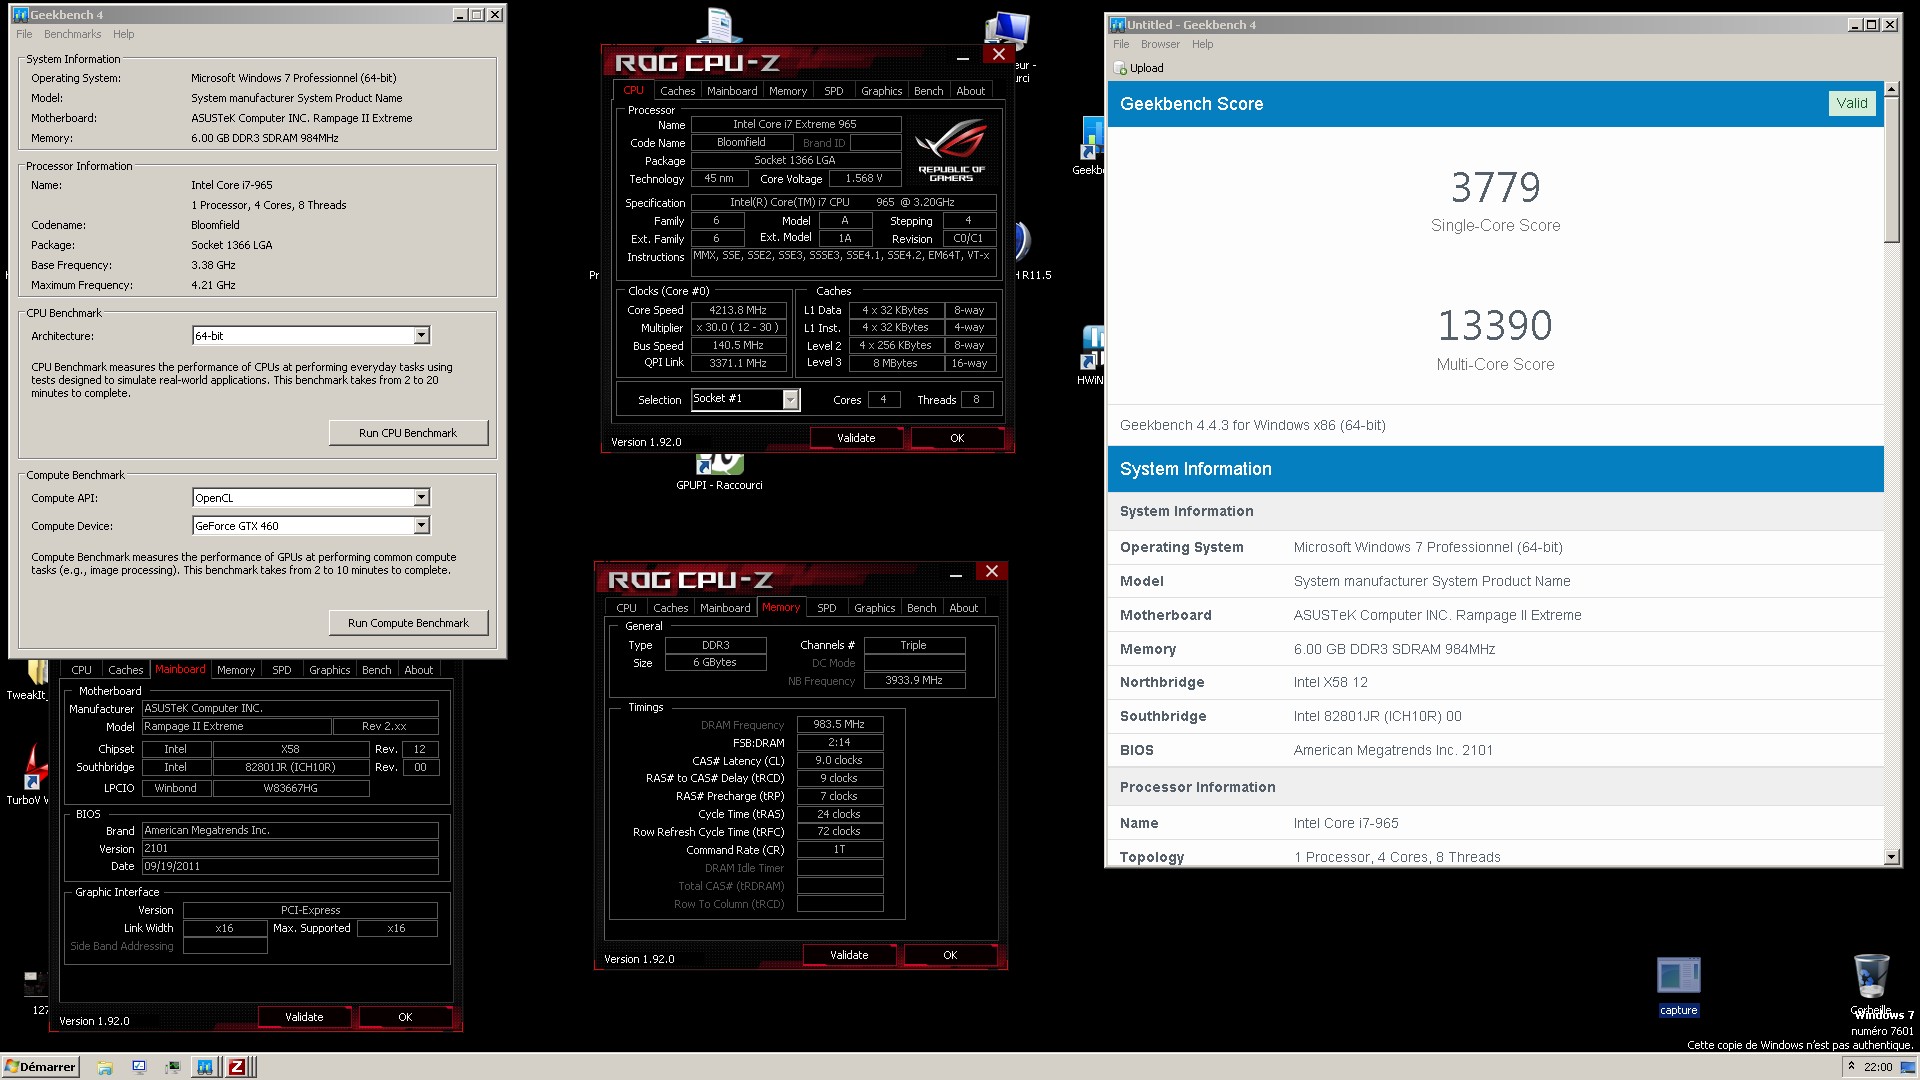Click the Show Desktop monitor taskbar icon
The image size is (1920, 1080).
pos(139,1067)
